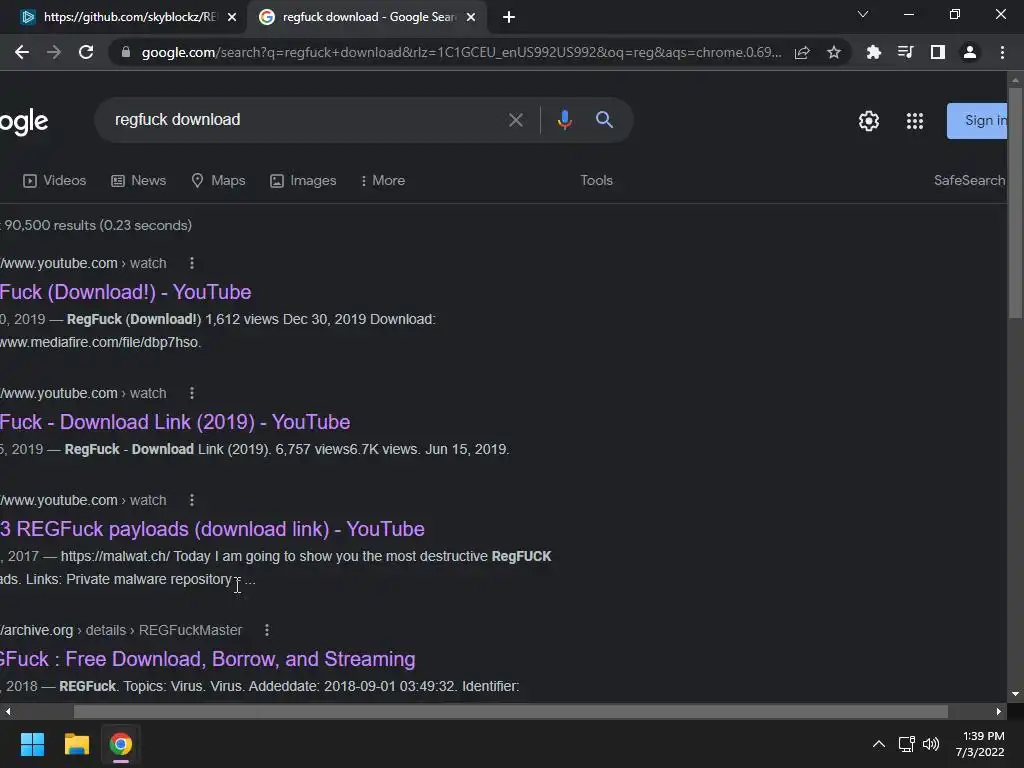The width and height of the screenshot is (1024, 768).
Task: Click the 90,500 results count text
Action: (97, 225)
